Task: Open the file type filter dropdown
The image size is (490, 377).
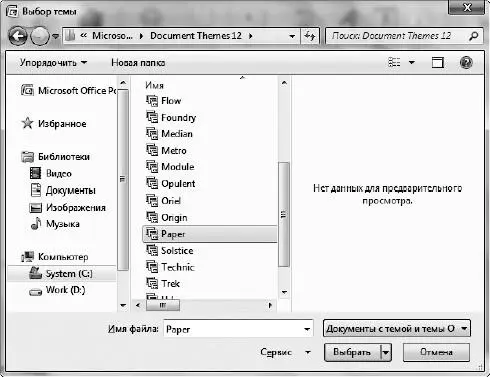Action: pyautogui.click(x=397, y=329)
